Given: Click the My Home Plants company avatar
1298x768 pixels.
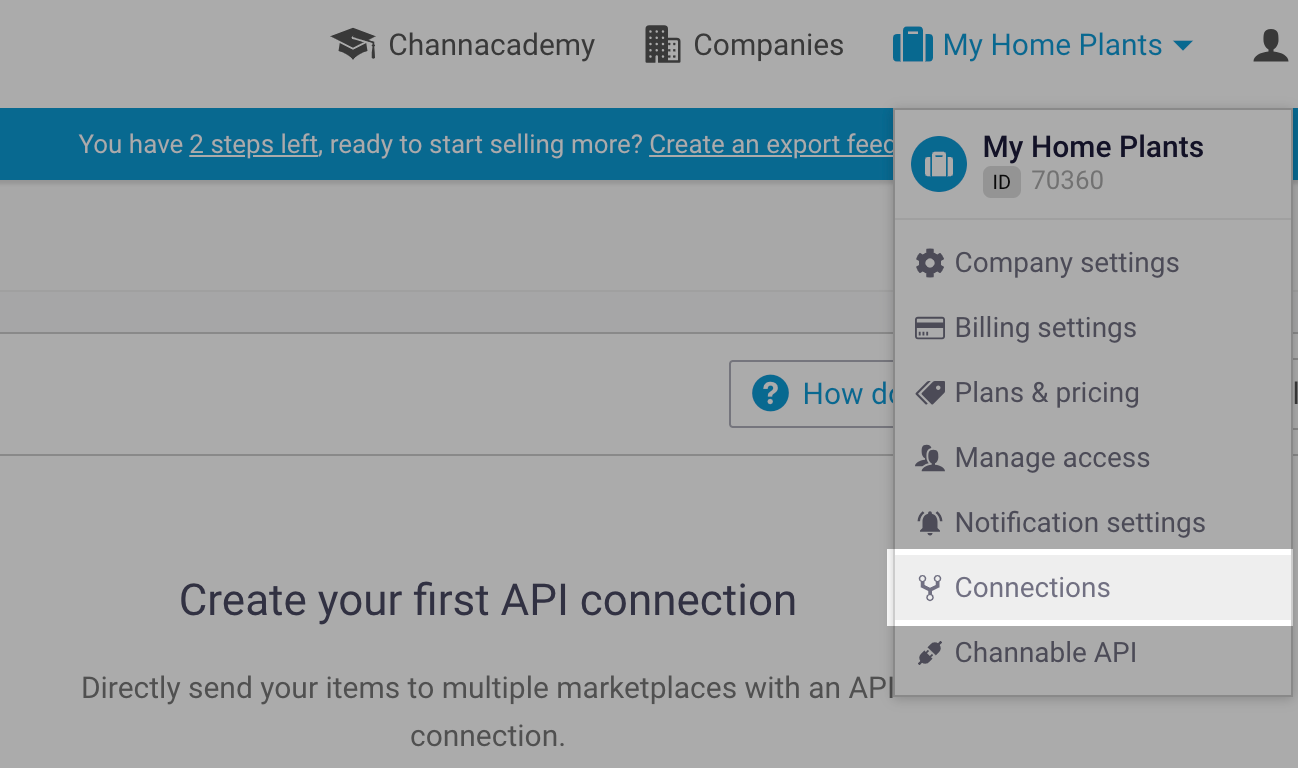Looking at the screenshot, I should [938, 163].
